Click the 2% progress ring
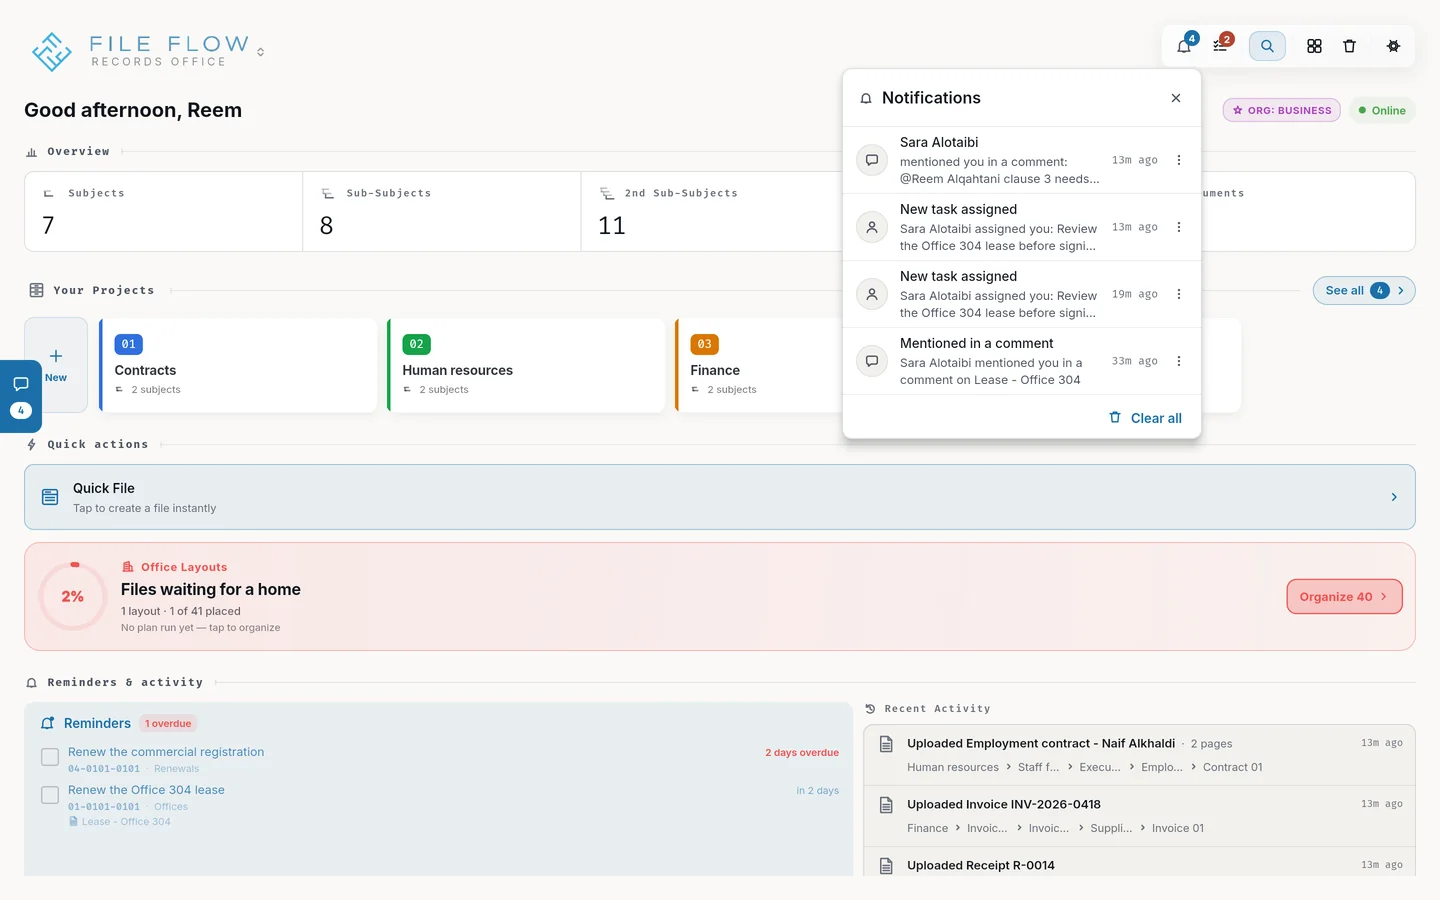The height and width of the screenshot is (900, 1440). coord(73,596)
